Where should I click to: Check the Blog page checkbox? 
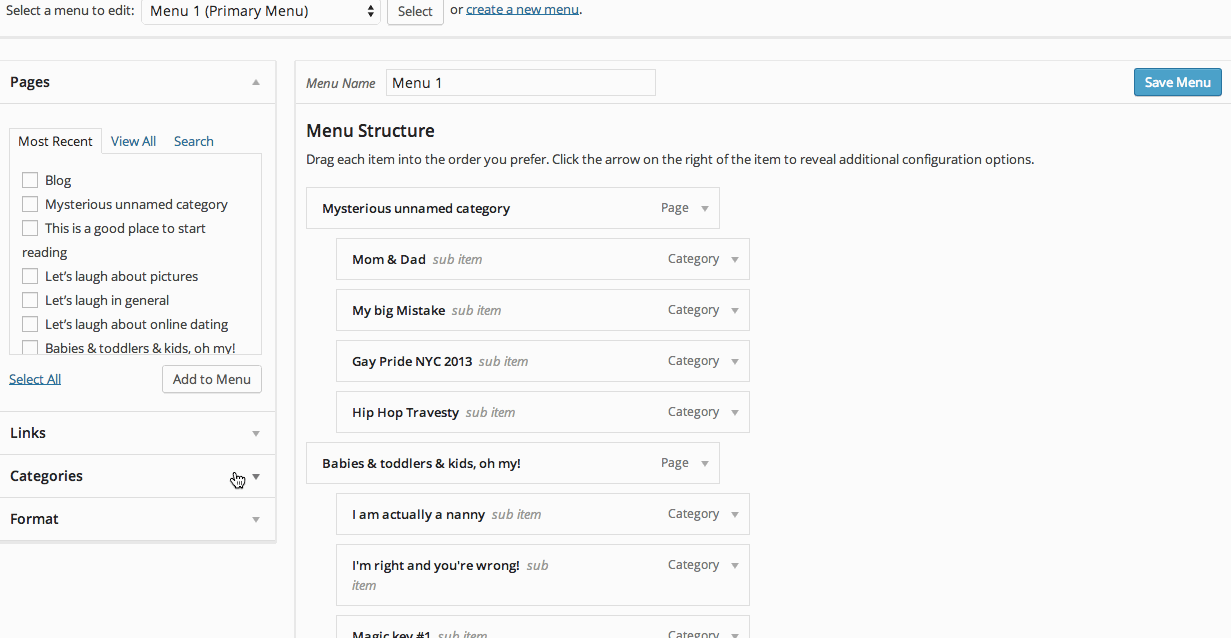pyautogui.click(x=30, y=180)
